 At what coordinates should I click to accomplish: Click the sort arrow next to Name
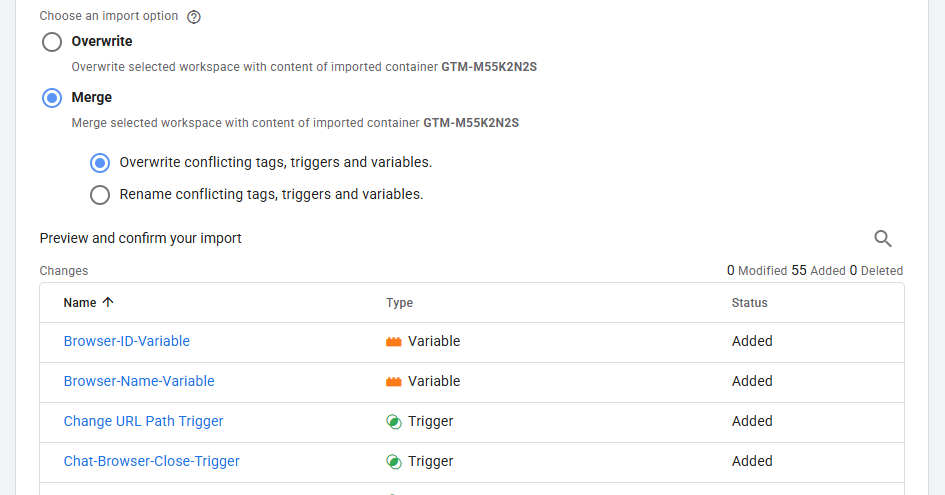coord(108,302)
